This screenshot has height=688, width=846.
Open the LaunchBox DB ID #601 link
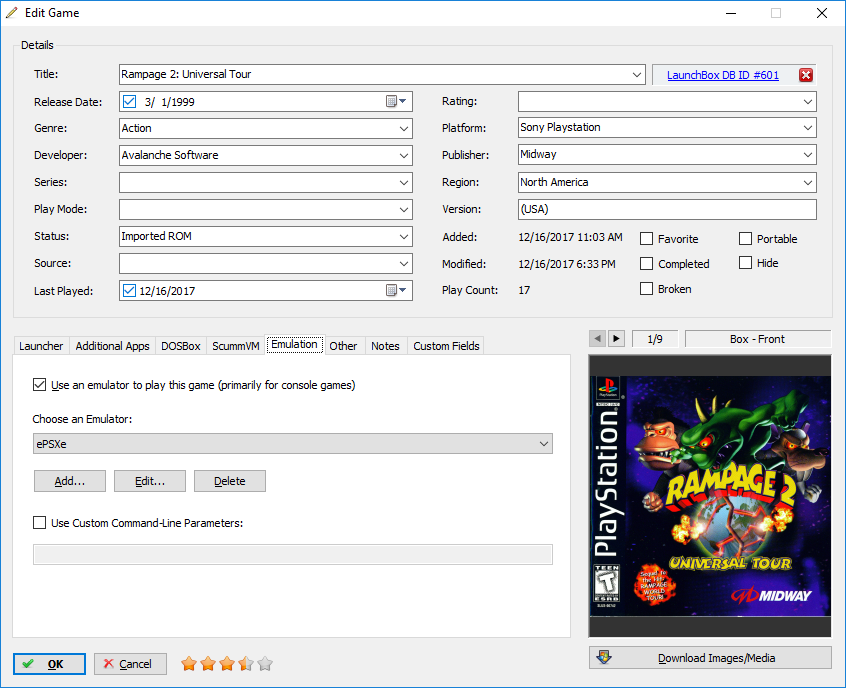[x=722, y=75]
